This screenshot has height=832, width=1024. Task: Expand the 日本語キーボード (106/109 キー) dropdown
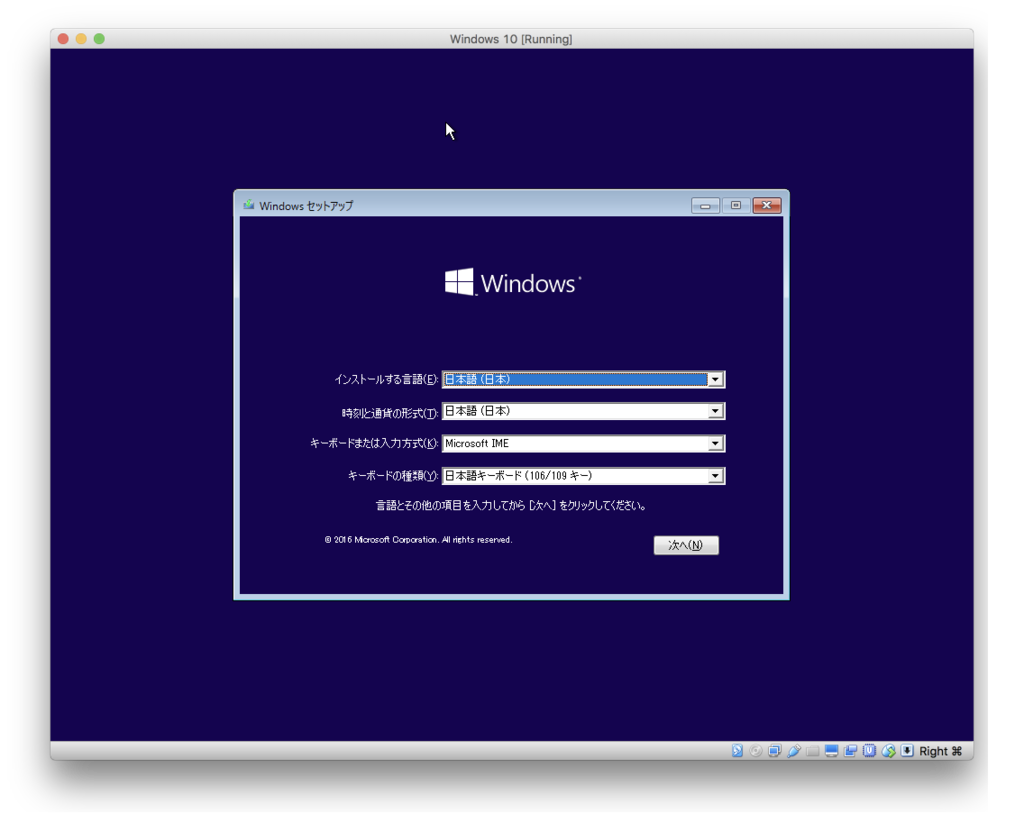coord(583,475)
